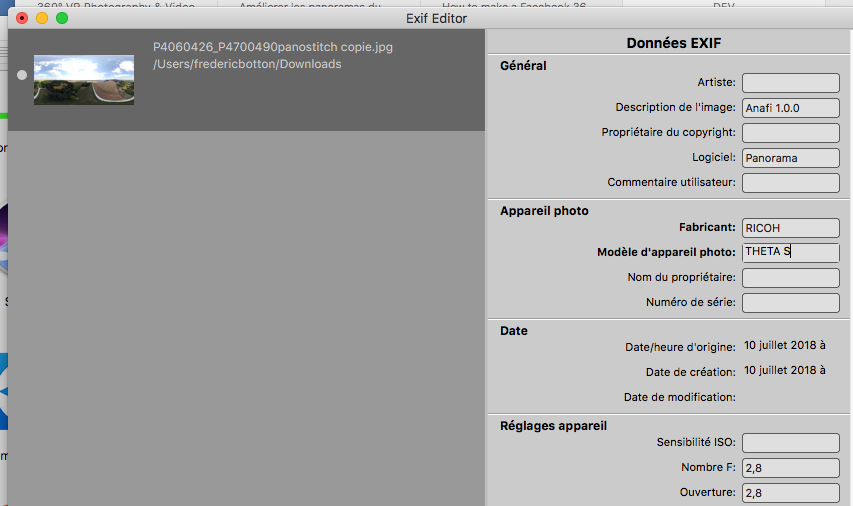Click the Général section heading
This screenshot has height=506, width=853.
point(523,66)
